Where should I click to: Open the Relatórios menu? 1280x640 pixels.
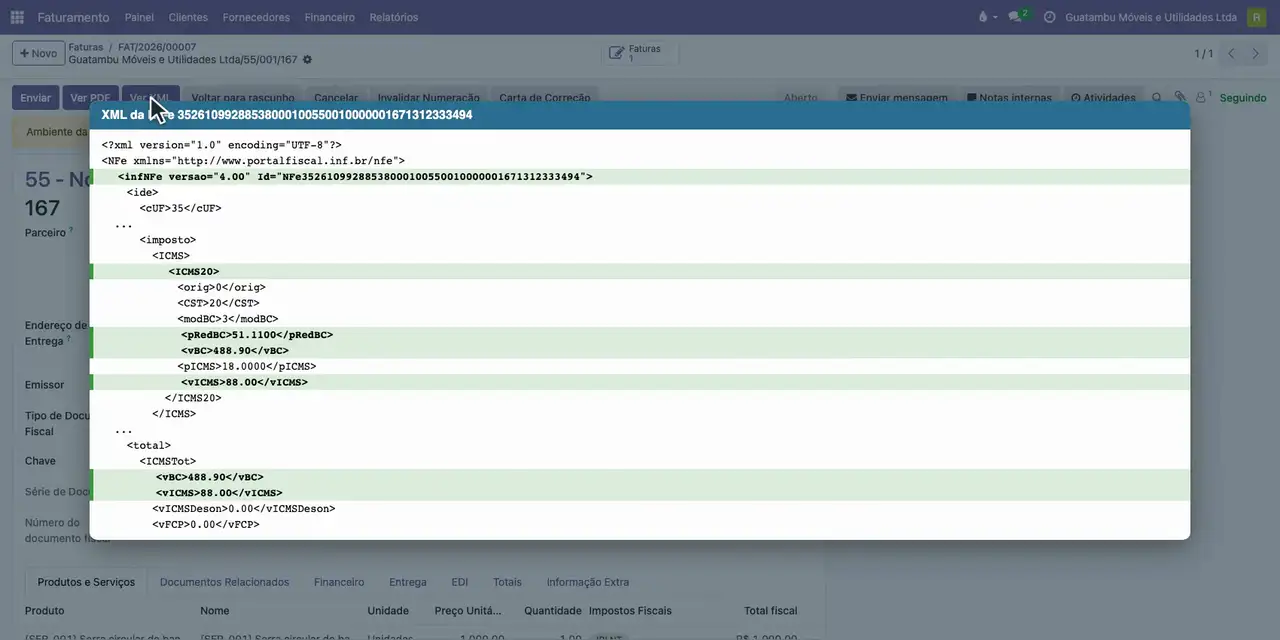(x=394, y=17)
